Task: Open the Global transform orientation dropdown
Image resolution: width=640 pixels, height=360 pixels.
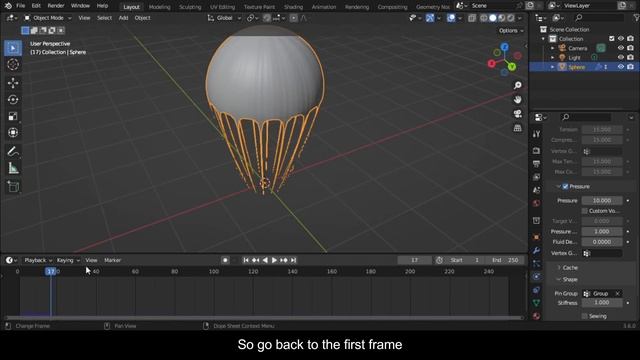Action: [224, 18]
